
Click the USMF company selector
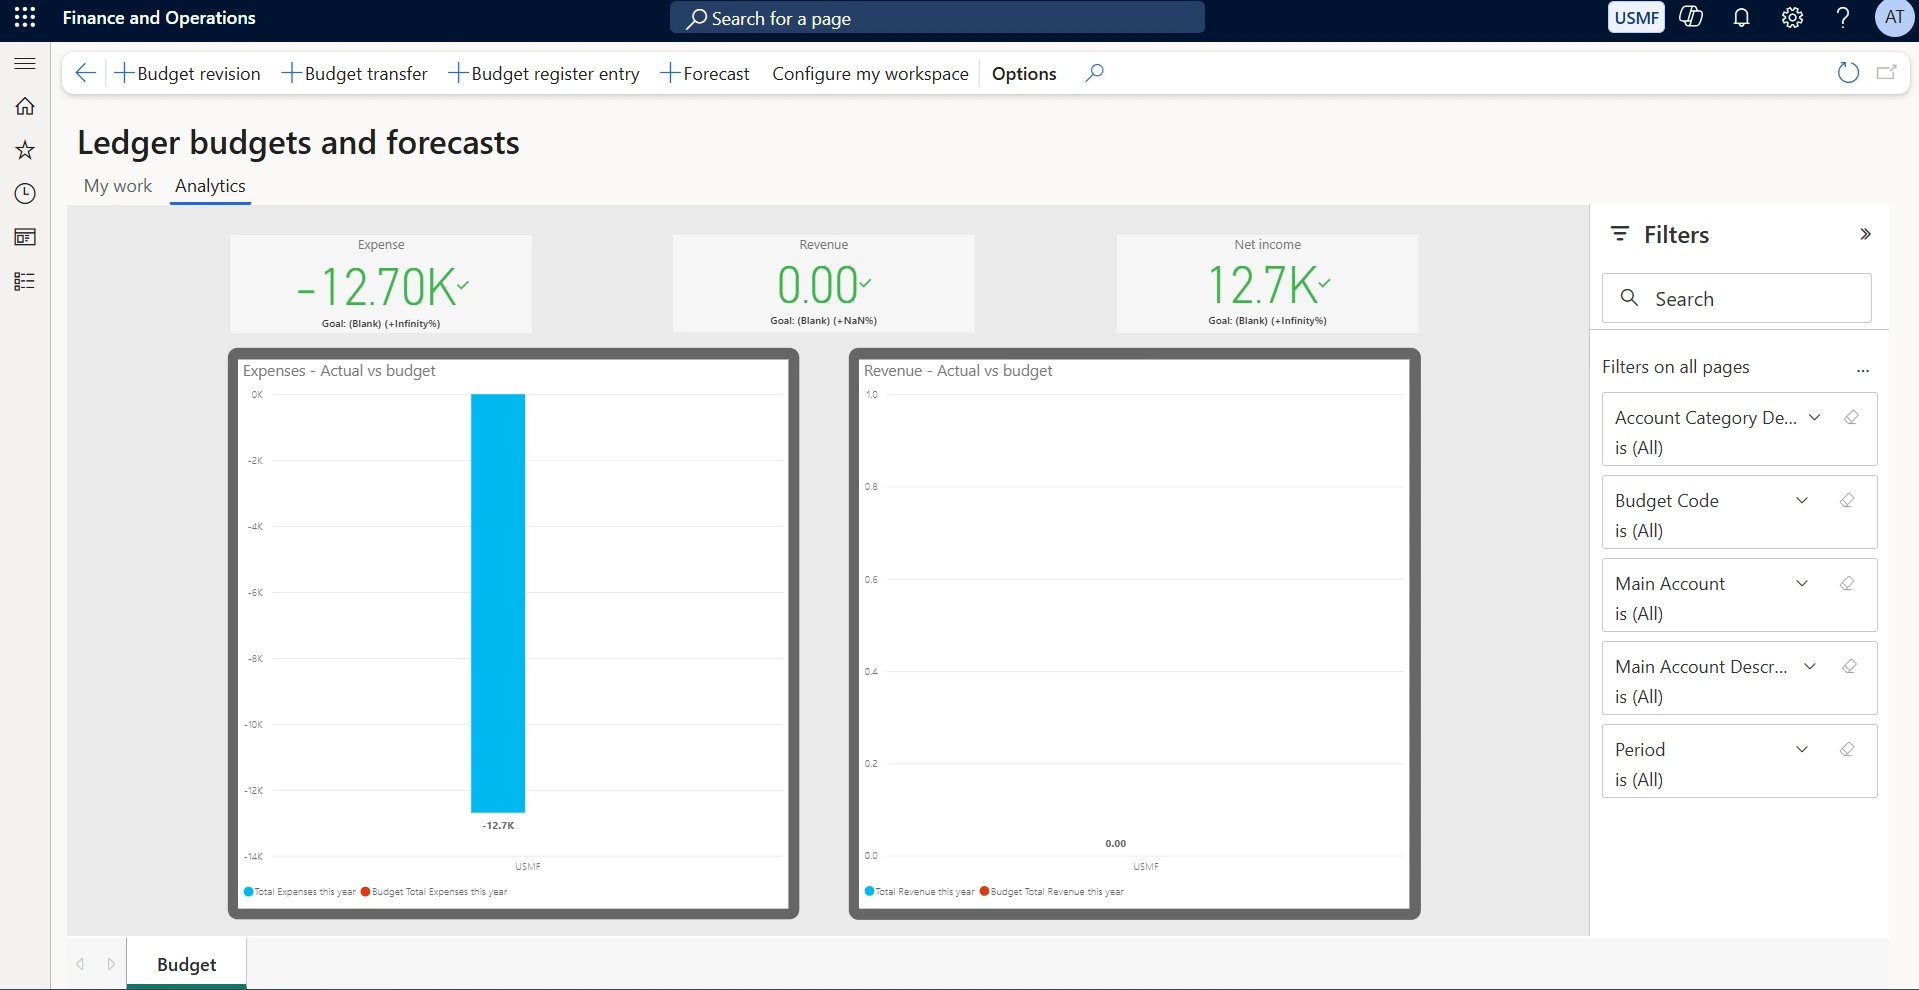click(1636, 18)
